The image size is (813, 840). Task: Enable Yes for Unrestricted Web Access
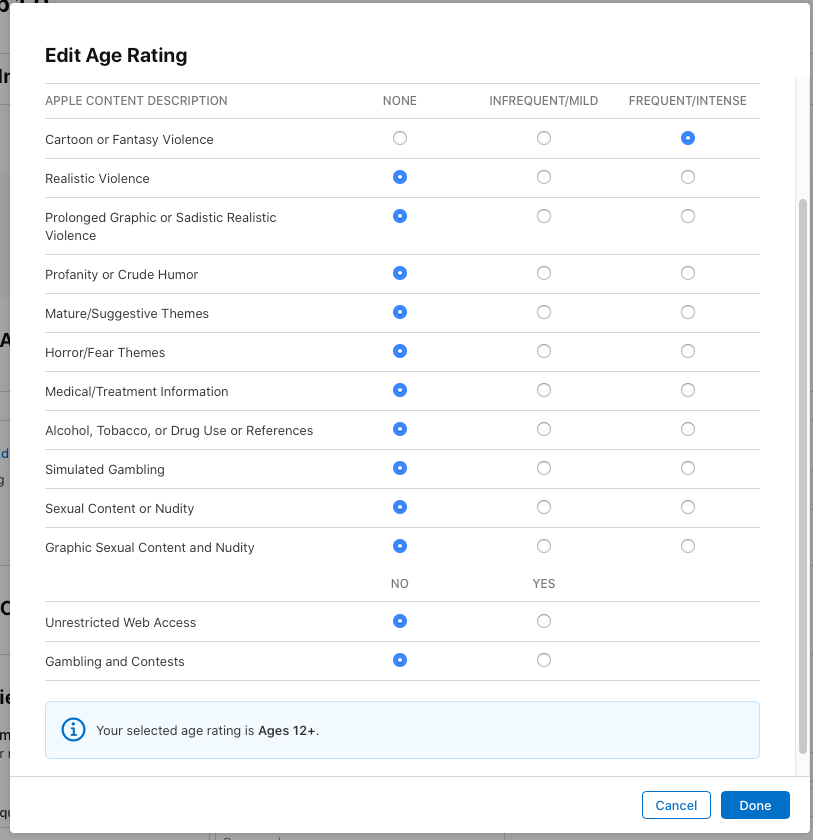point(544,621)
